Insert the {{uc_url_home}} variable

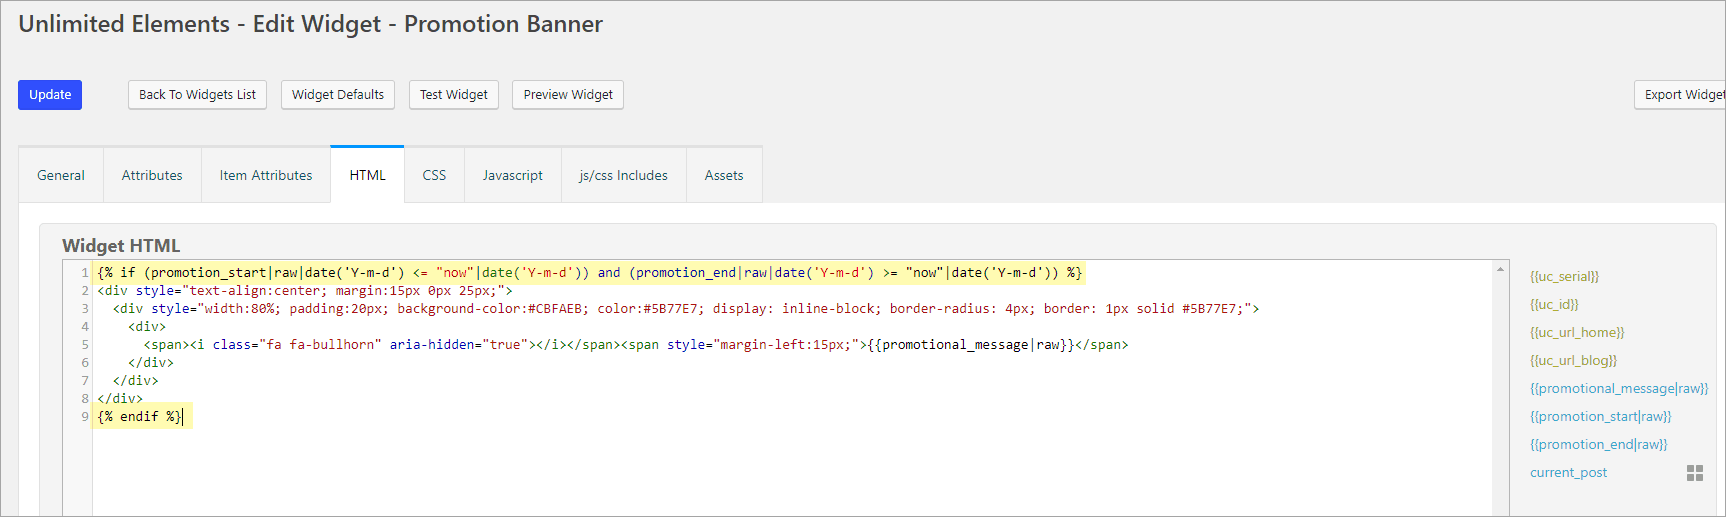click(x=1577, y=333)
